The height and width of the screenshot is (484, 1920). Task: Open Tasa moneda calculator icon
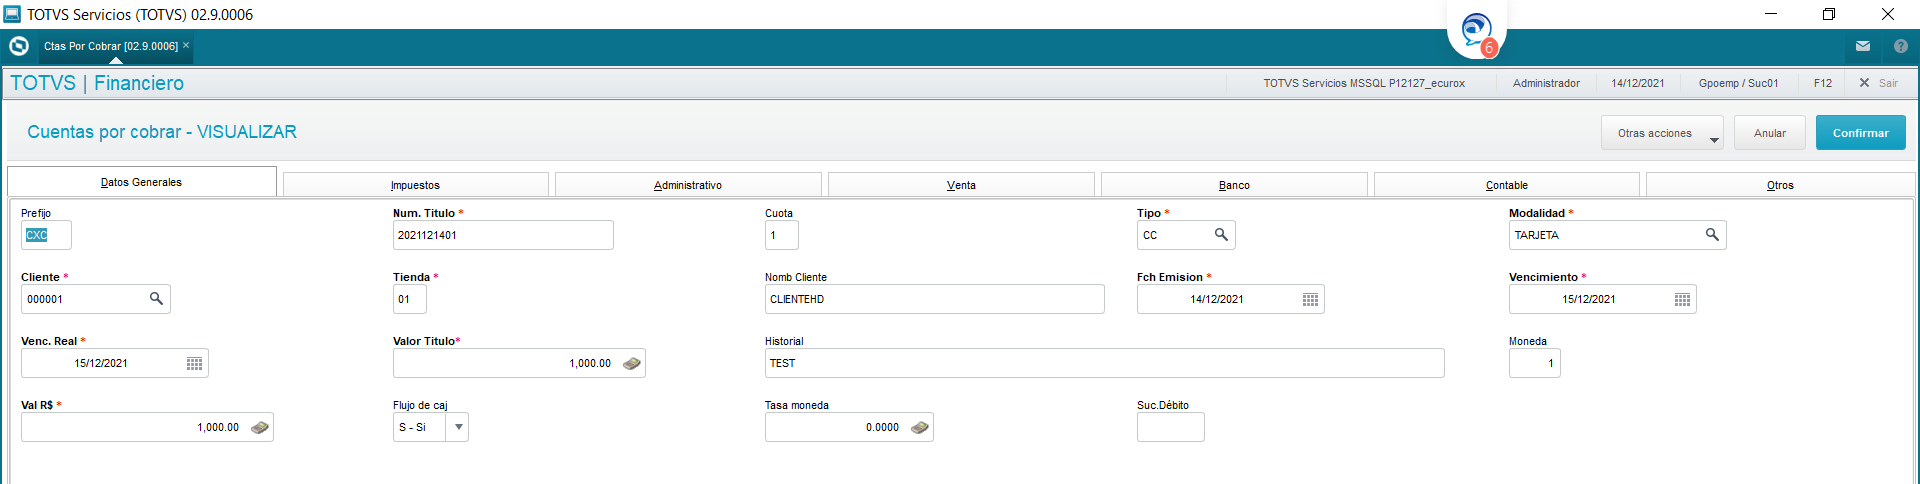920,427
